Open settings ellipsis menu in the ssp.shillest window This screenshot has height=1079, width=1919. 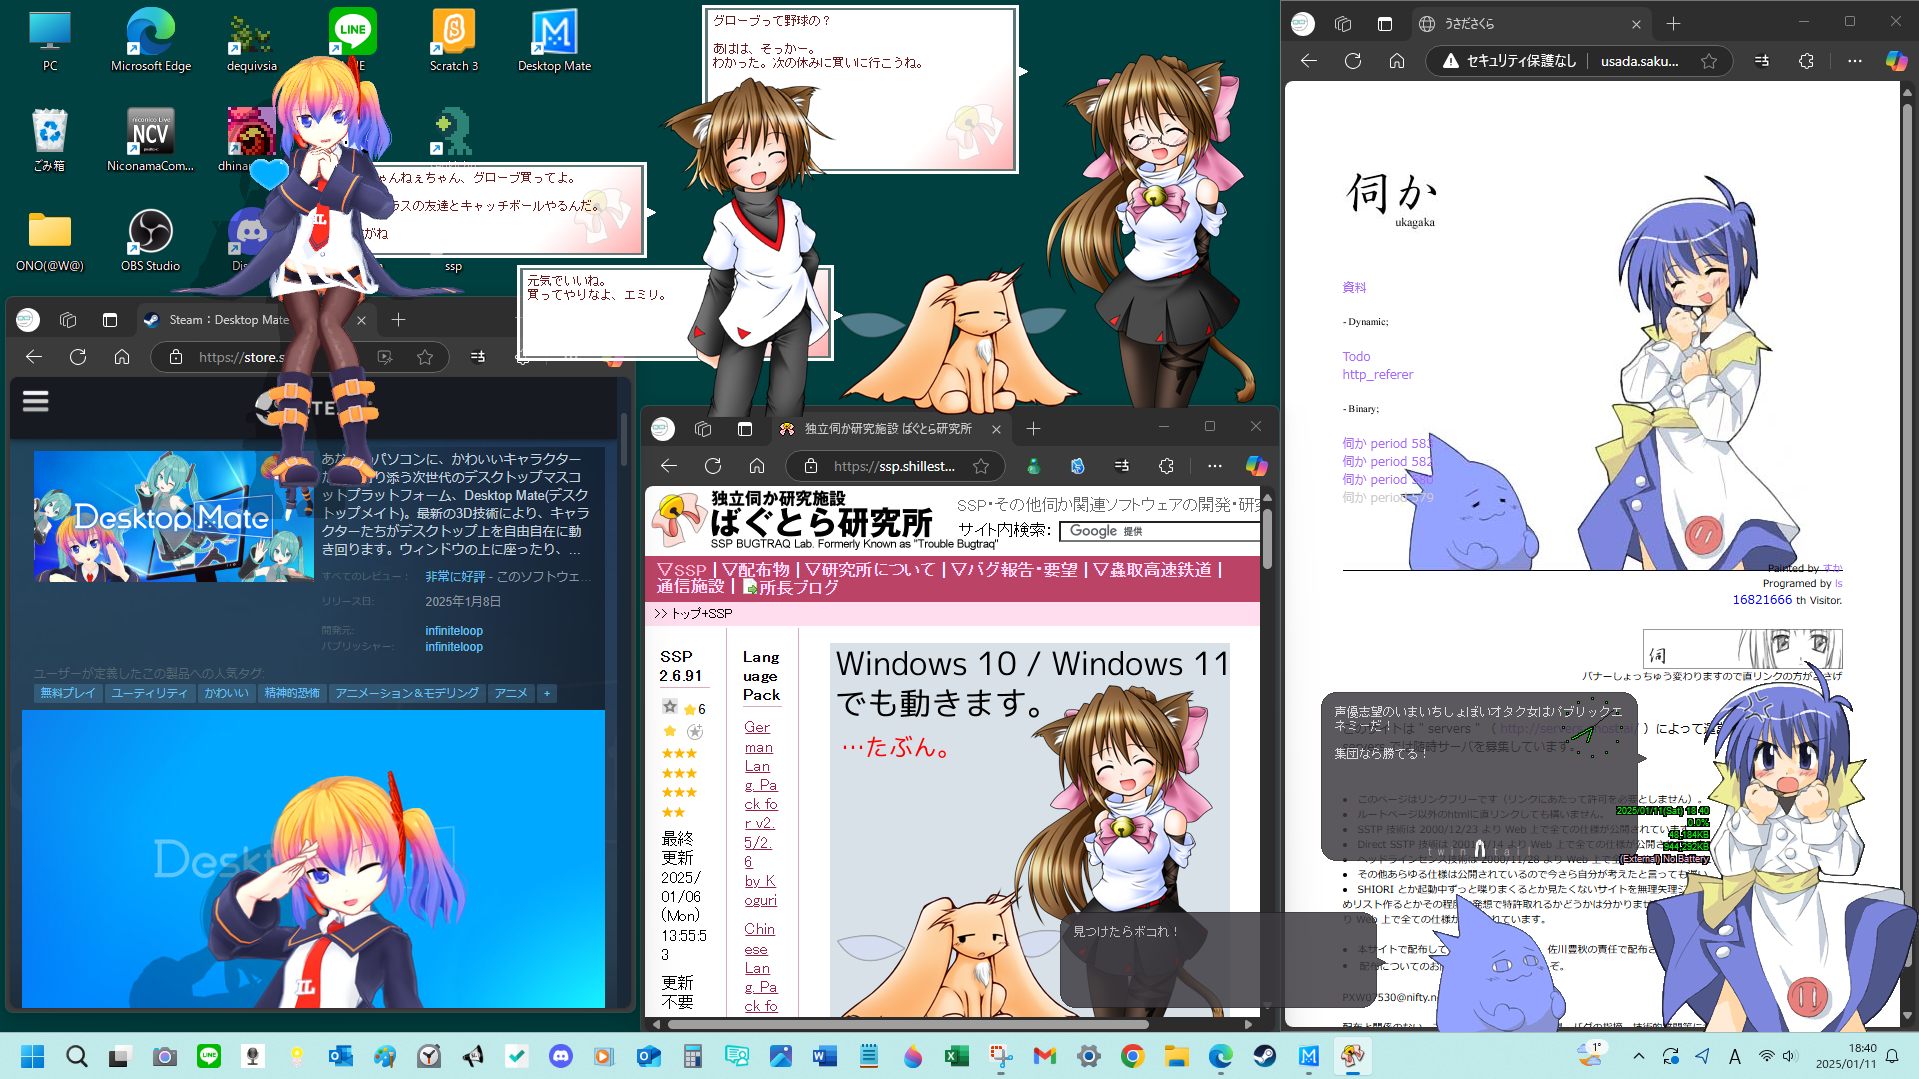pyautogui.click(x=1214, y=466)
